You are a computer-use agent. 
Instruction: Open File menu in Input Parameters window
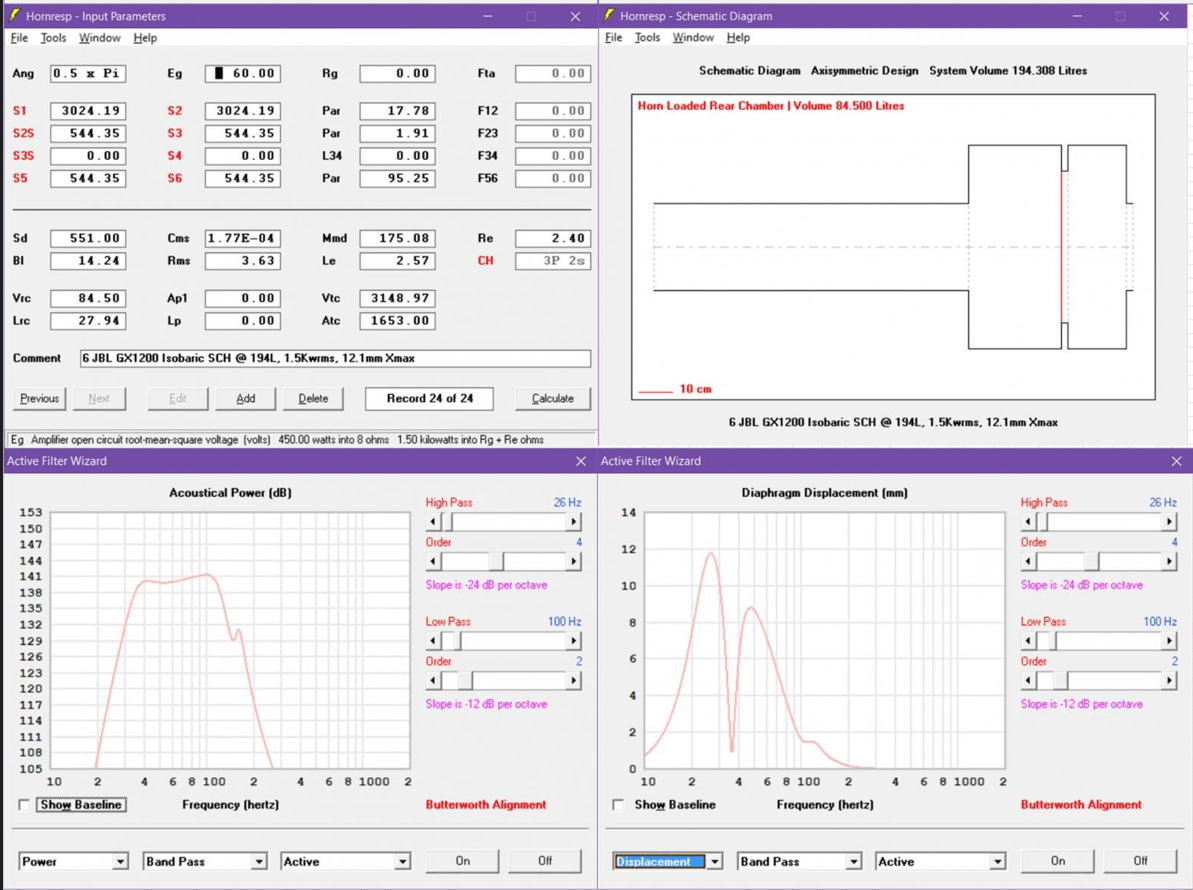[x=19, y=38]
